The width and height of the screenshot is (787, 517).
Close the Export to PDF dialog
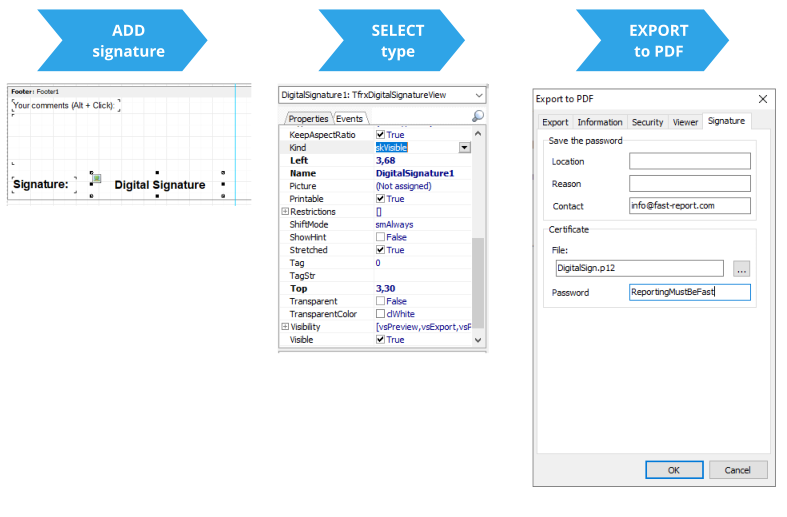coord(763,98)
